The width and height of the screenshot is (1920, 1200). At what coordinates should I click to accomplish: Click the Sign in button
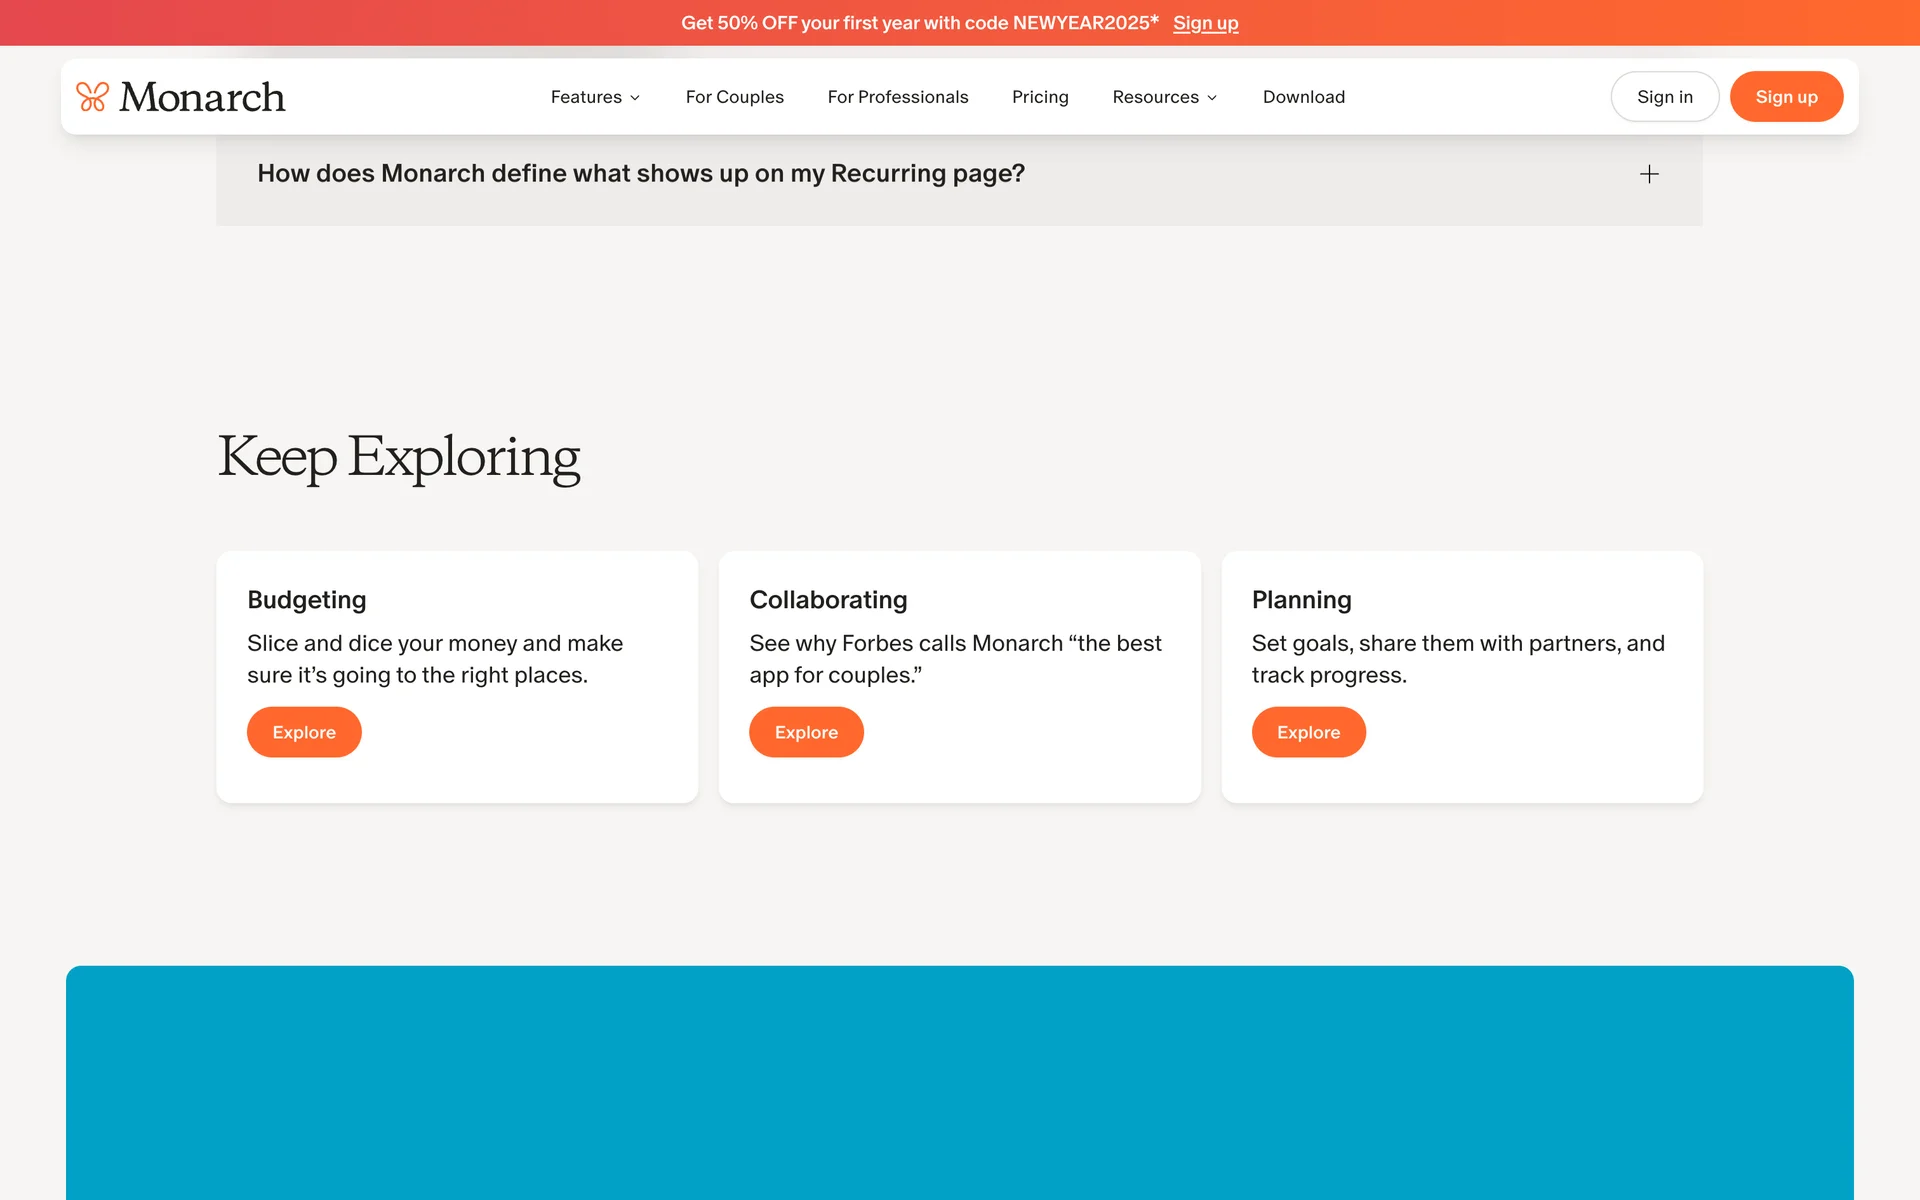(x=1664, y=97)
